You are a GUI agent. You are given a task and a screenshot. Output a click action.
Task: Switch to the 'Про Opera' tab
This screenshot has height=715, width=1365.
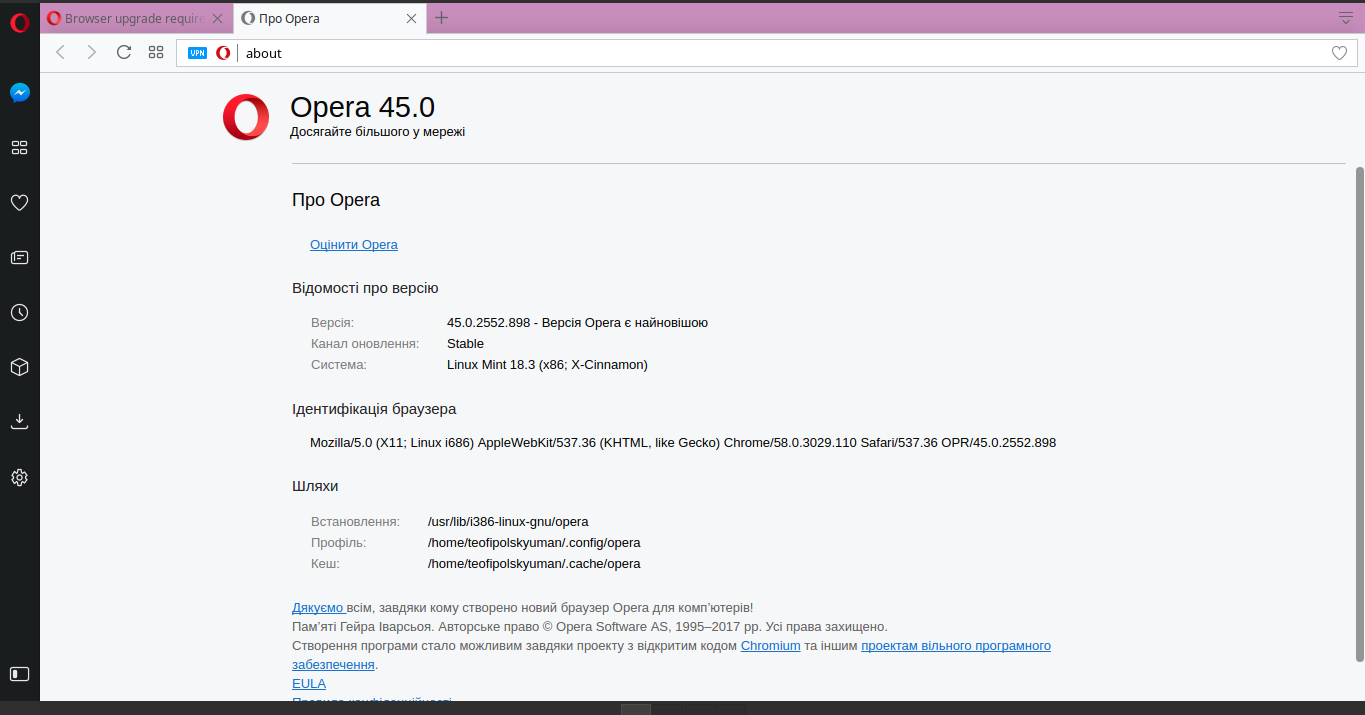click(331, 18)
